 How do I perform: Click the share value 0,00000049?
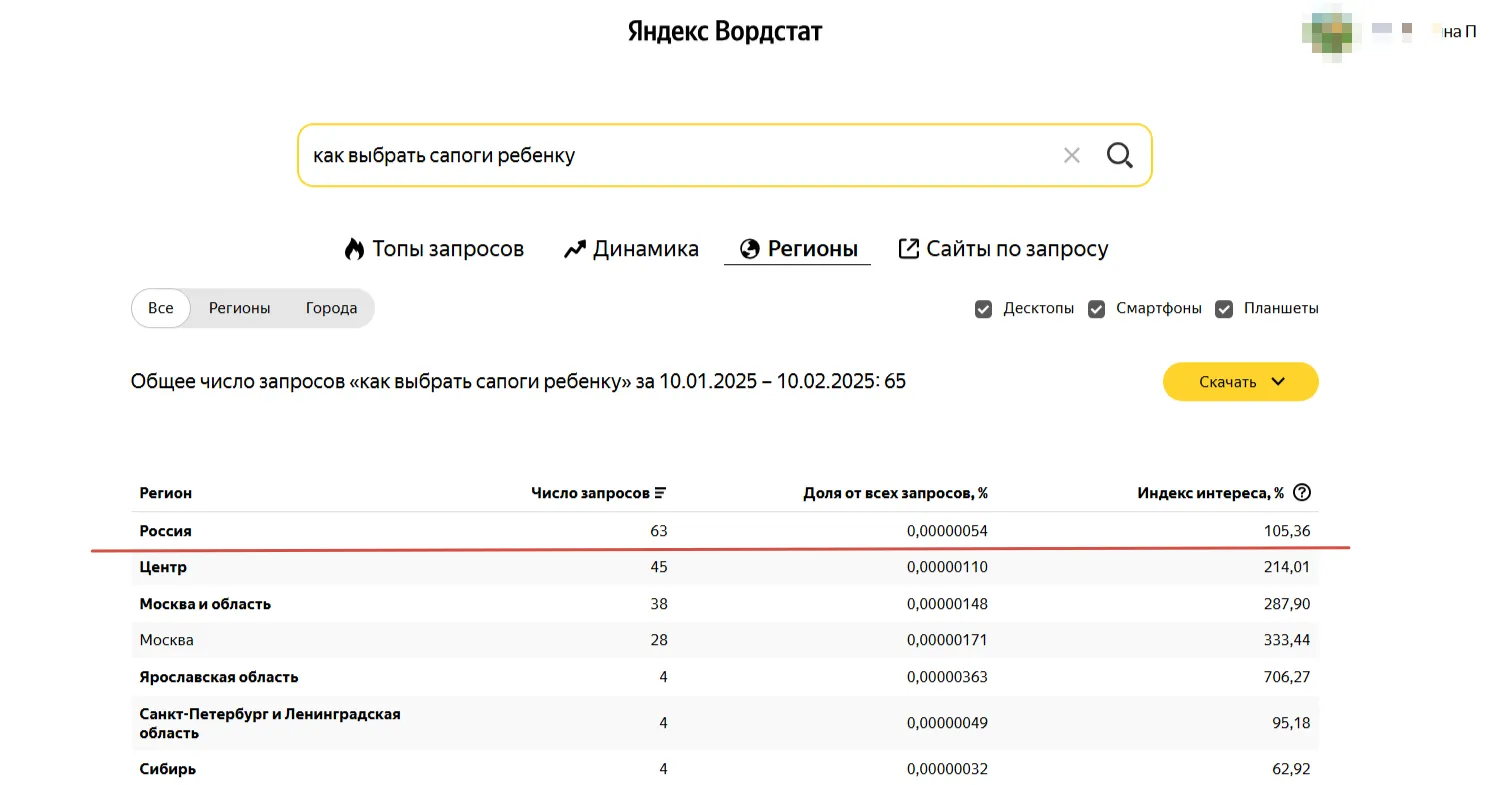947,723
